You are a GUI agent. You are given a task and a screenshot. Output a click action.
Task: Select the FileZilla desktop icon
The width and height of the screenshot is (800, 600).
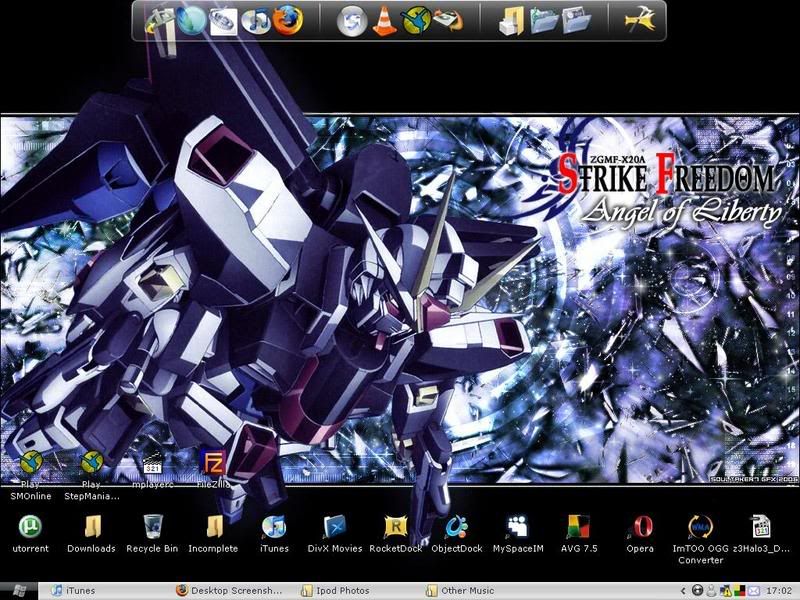(x=213, y=469)
